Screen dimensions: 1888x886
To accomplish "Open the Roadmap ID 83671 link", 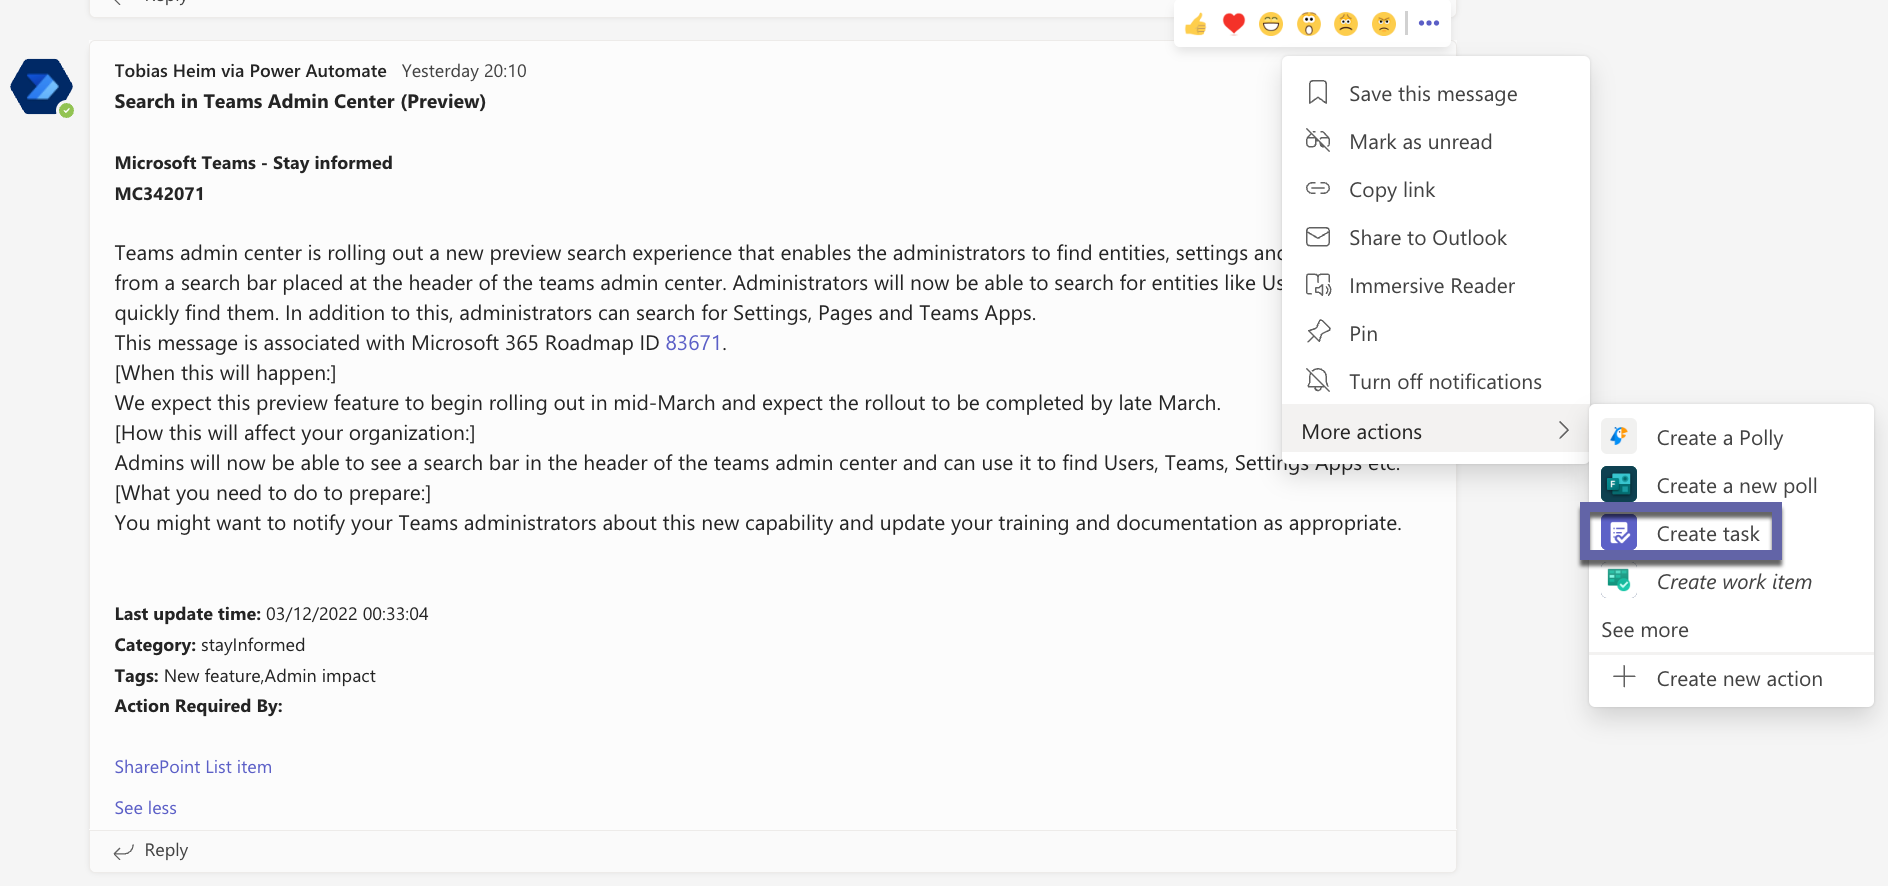I will click(x=693, y=342).
